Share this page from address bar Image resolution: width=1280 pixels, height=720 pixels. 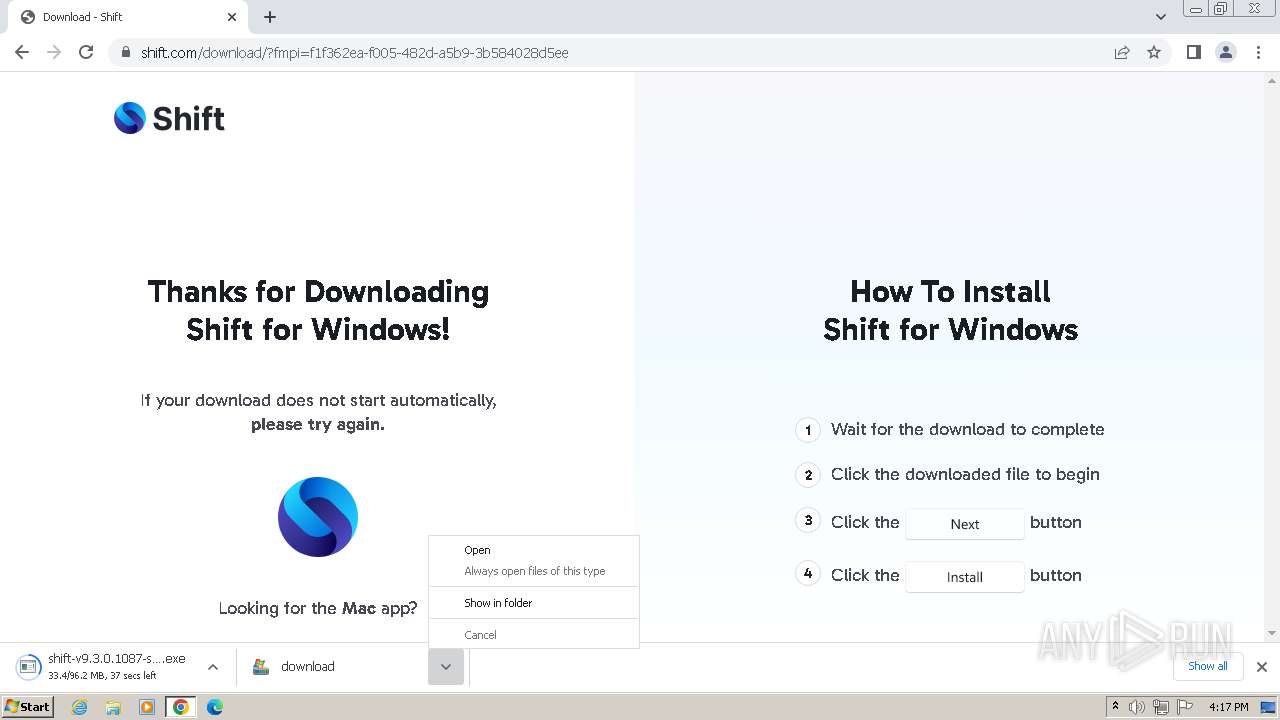click(x=1122, y=52)
